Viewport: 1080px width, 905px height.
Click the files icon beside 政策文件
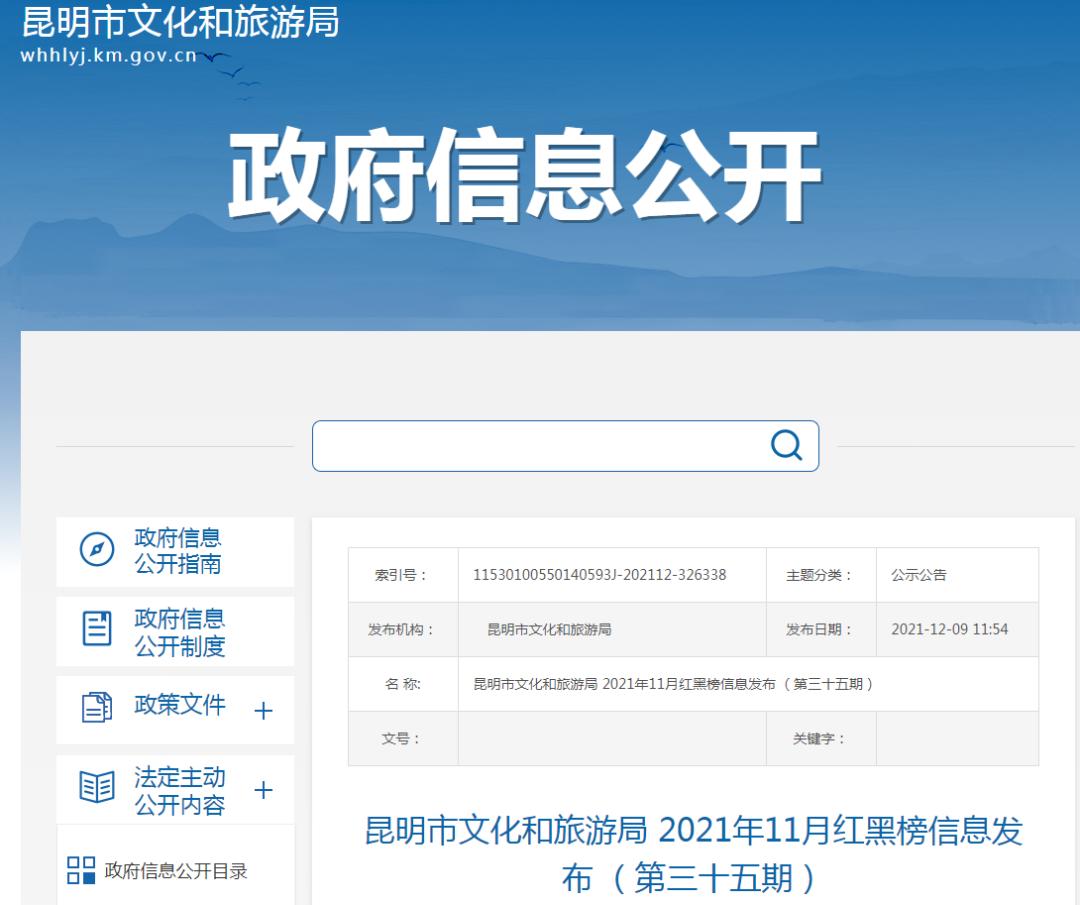(97, 707)
